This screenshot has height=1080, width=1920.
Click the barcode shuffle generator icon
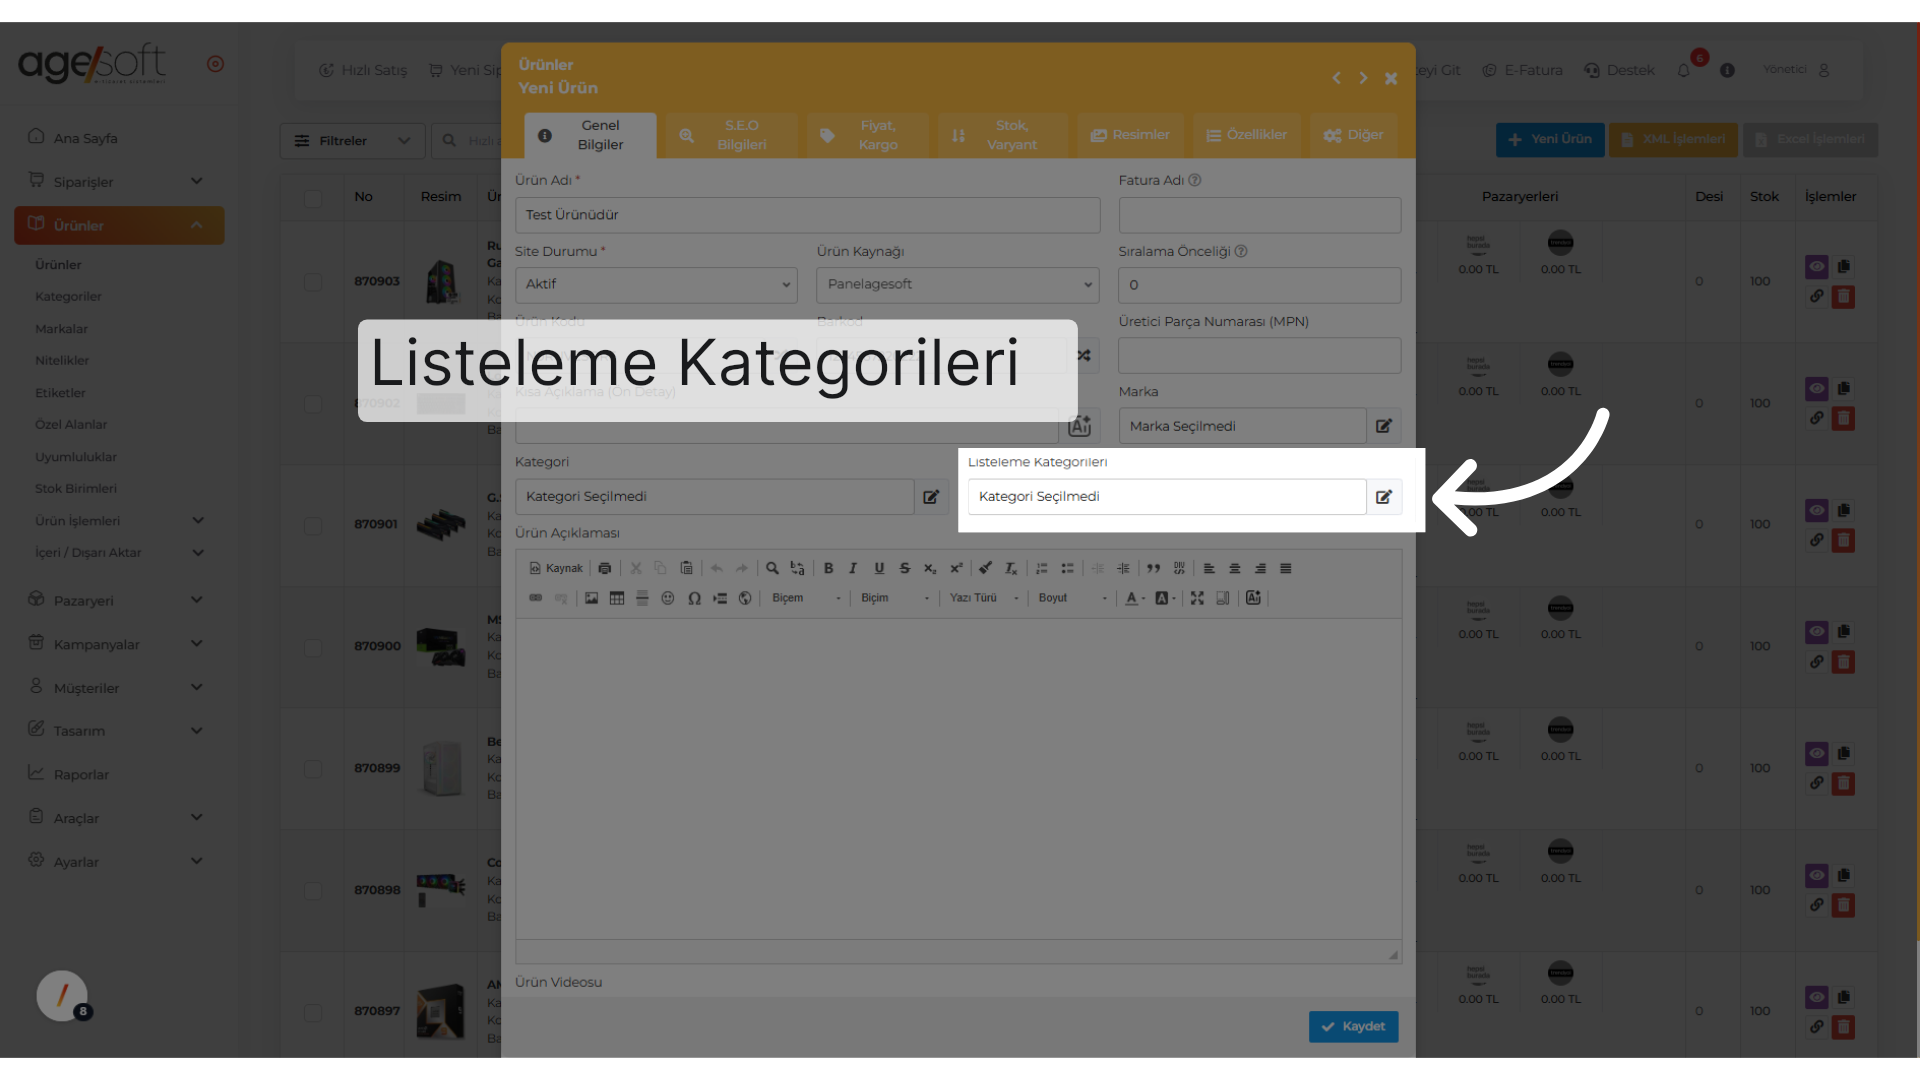click(x=1084, y=355)
